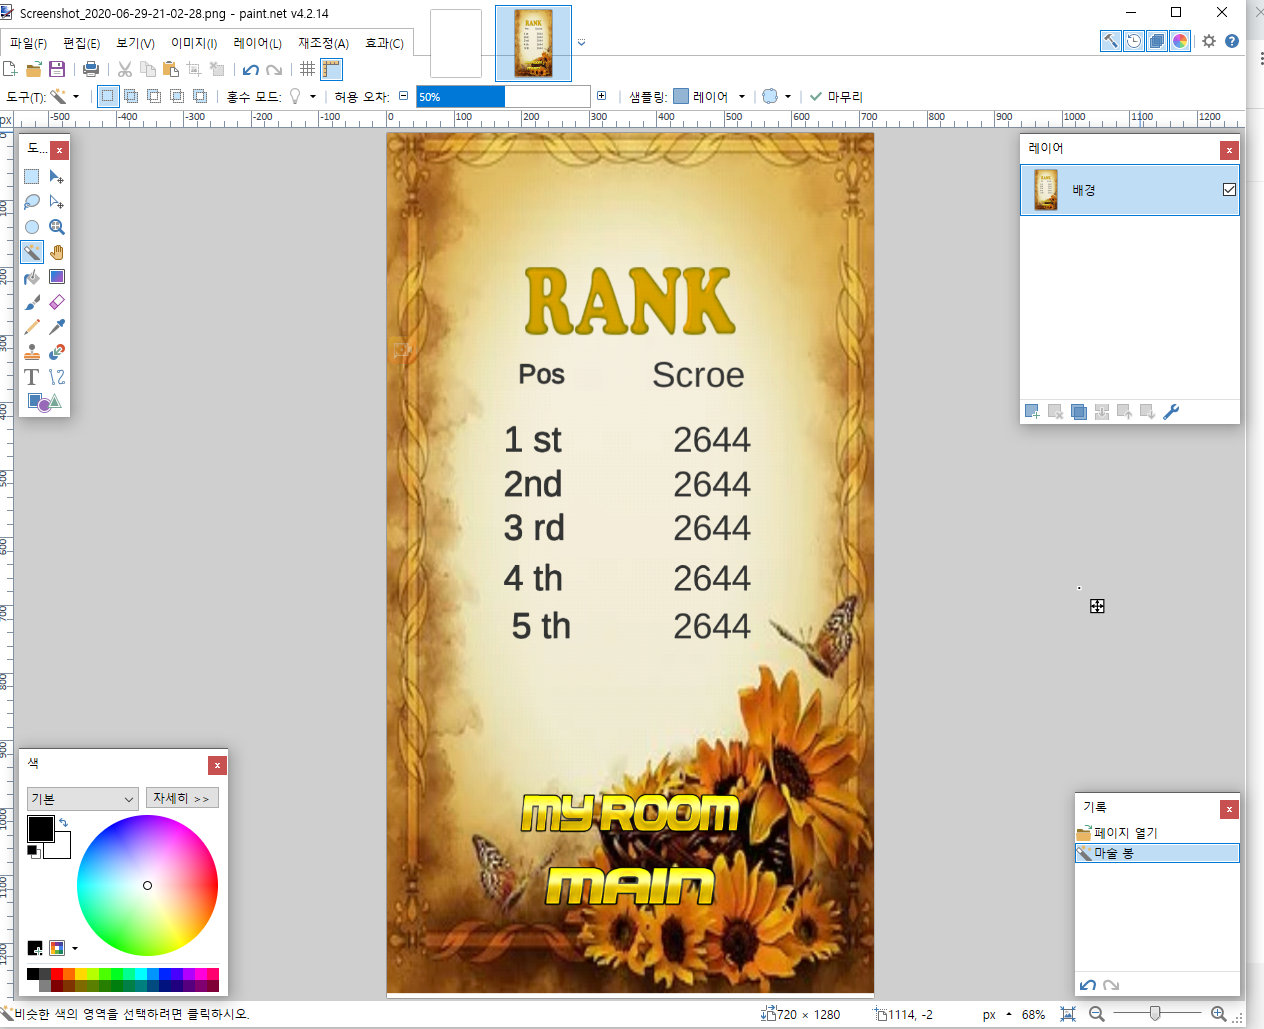The width and height of the screenshot is (1264, 1029).
Task: Click the Duplicate Layer icon
Action: point(1079,411)
